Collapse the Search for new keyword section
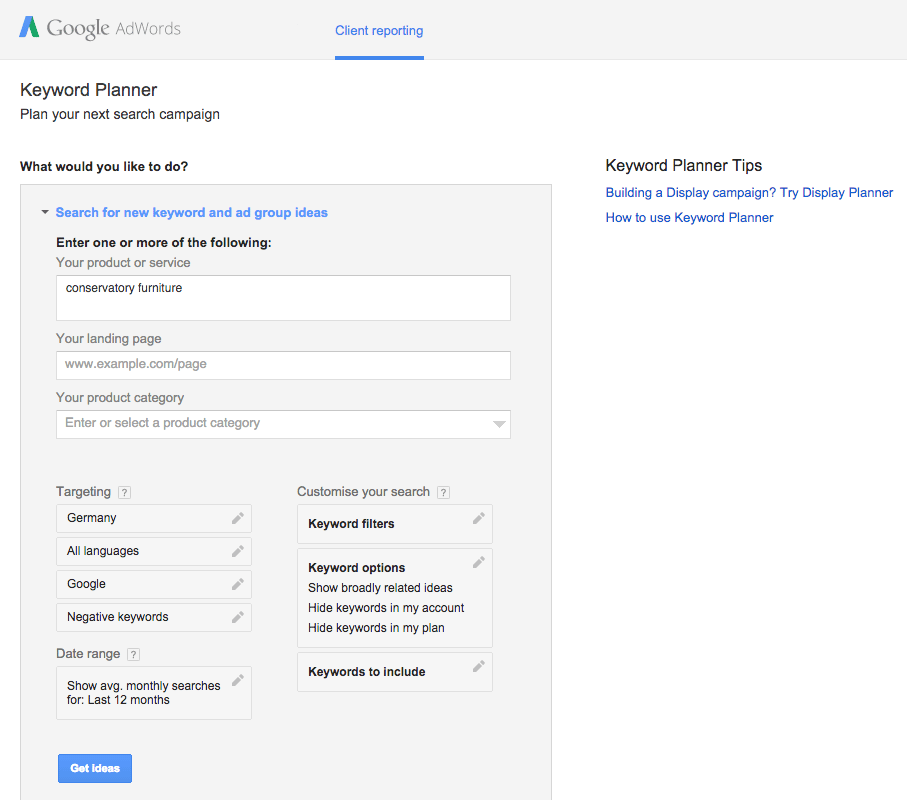The height and width of the screenshot is (800, 907). tap(45, 212)
